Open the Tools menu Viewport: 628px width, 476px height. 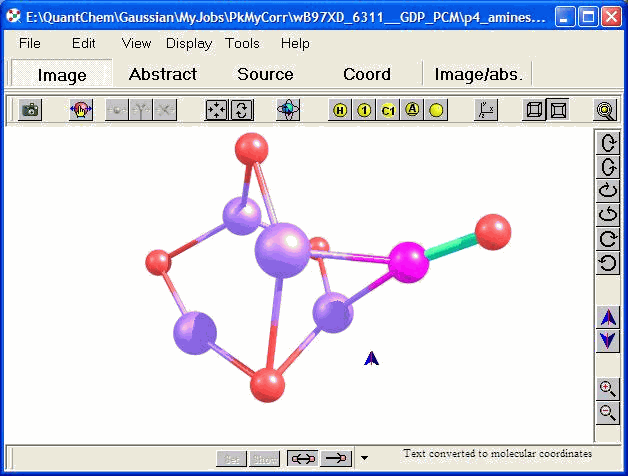242,43
